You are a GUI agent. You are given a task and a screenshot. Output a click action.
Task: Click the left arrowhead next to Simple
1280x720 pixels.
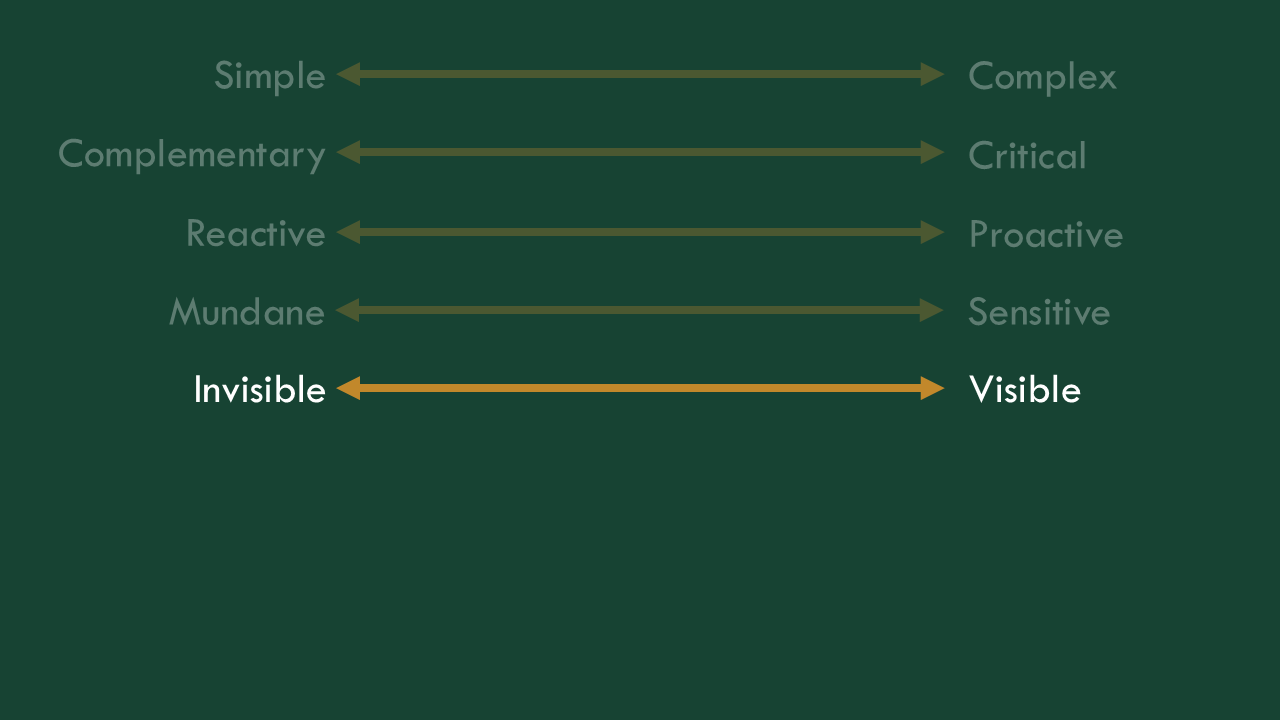pyautogui.click(x=348, y=74)
